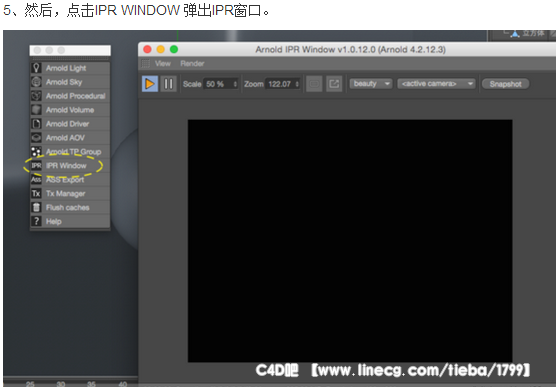
Task: Select the Arnold Procedural label
Action: pos(76,96)
